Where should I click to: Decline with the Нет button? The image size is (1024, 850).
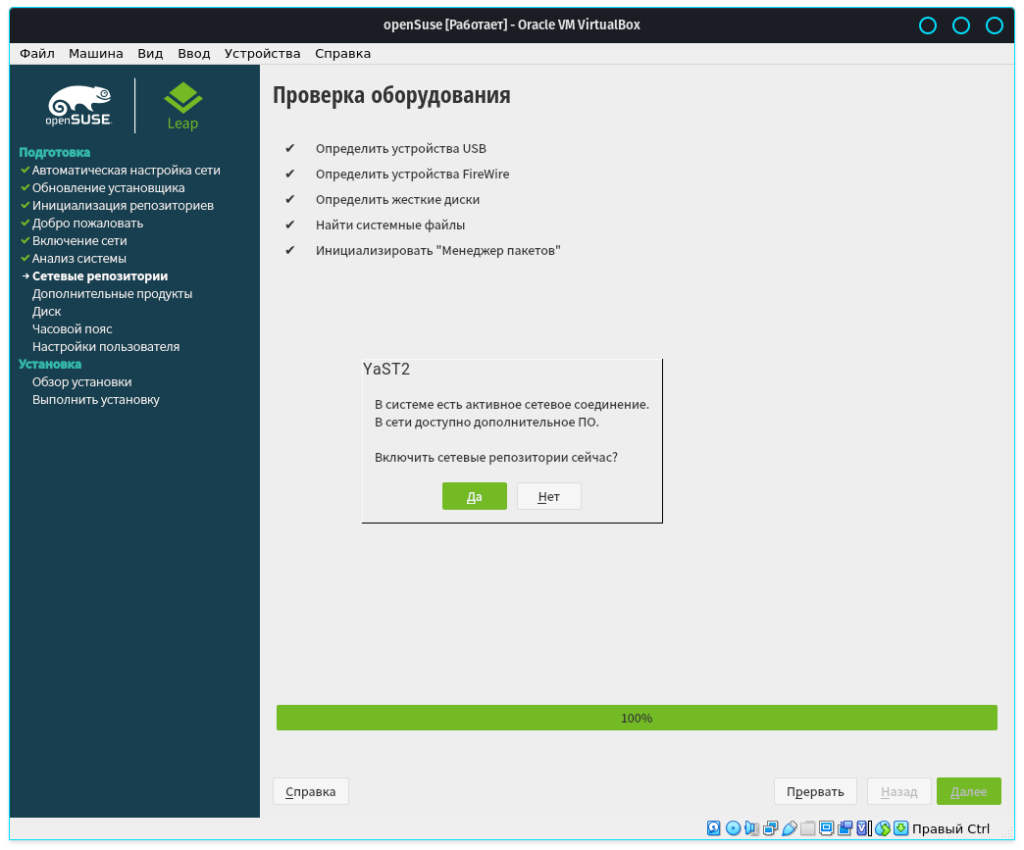coord(549,496)
